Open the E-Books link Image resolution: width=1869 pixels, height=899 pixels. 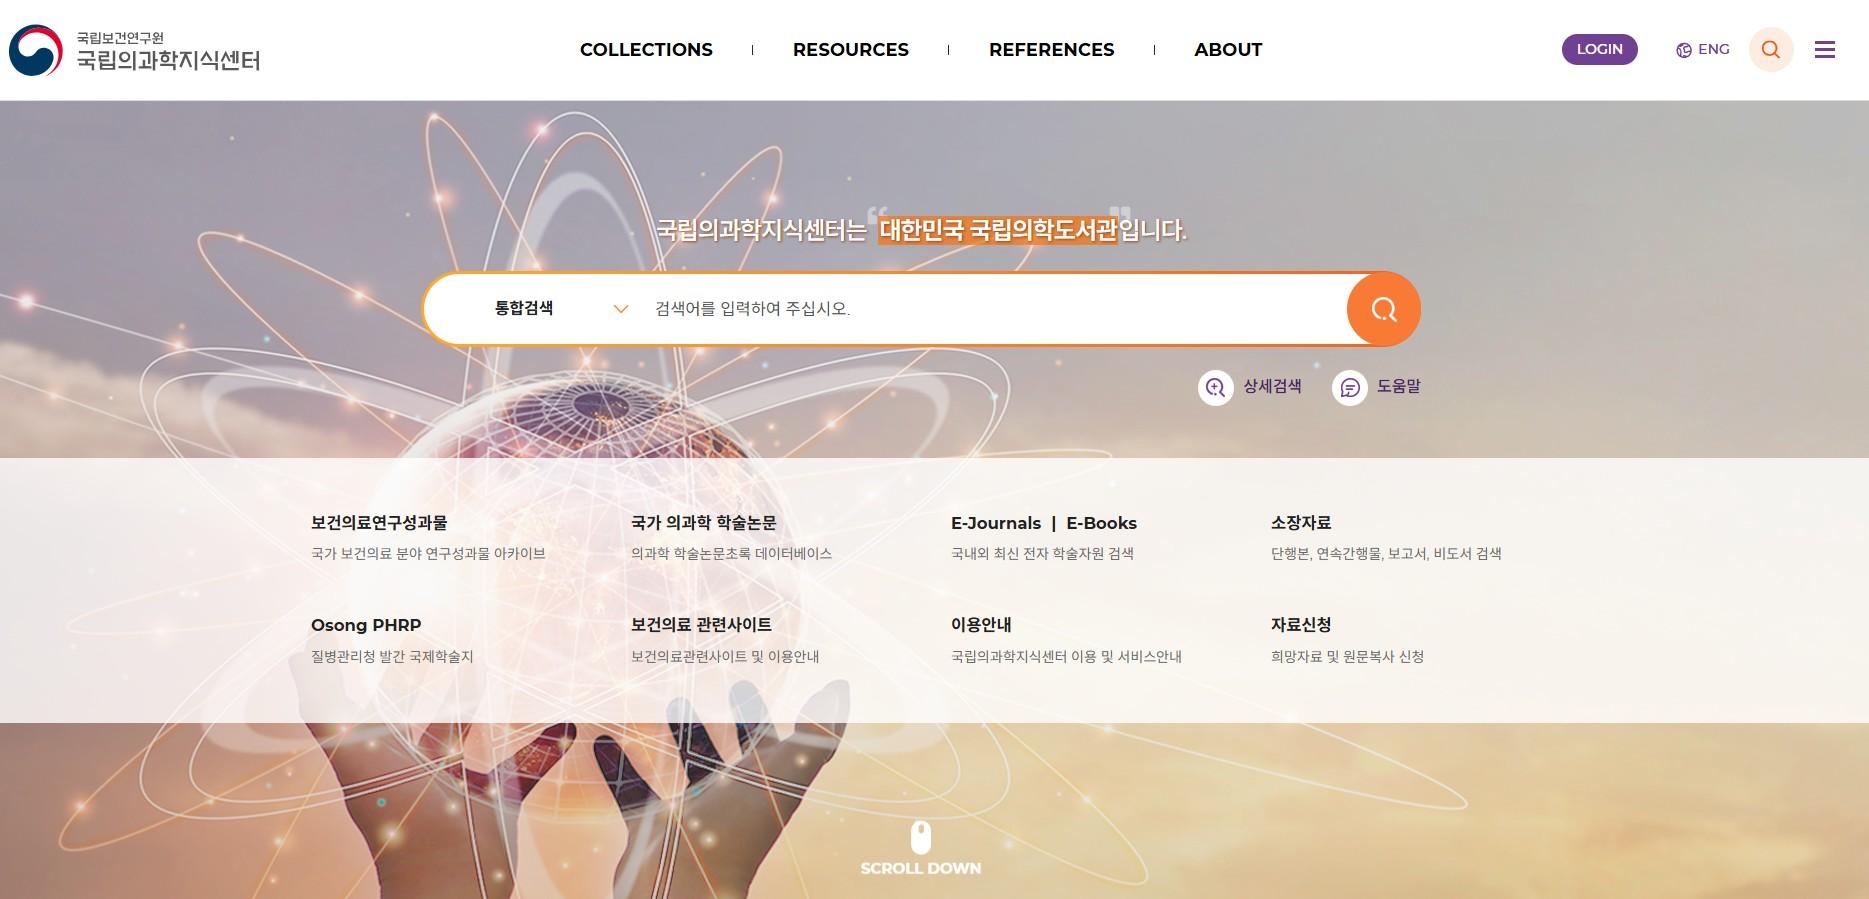click(1101, 523)
